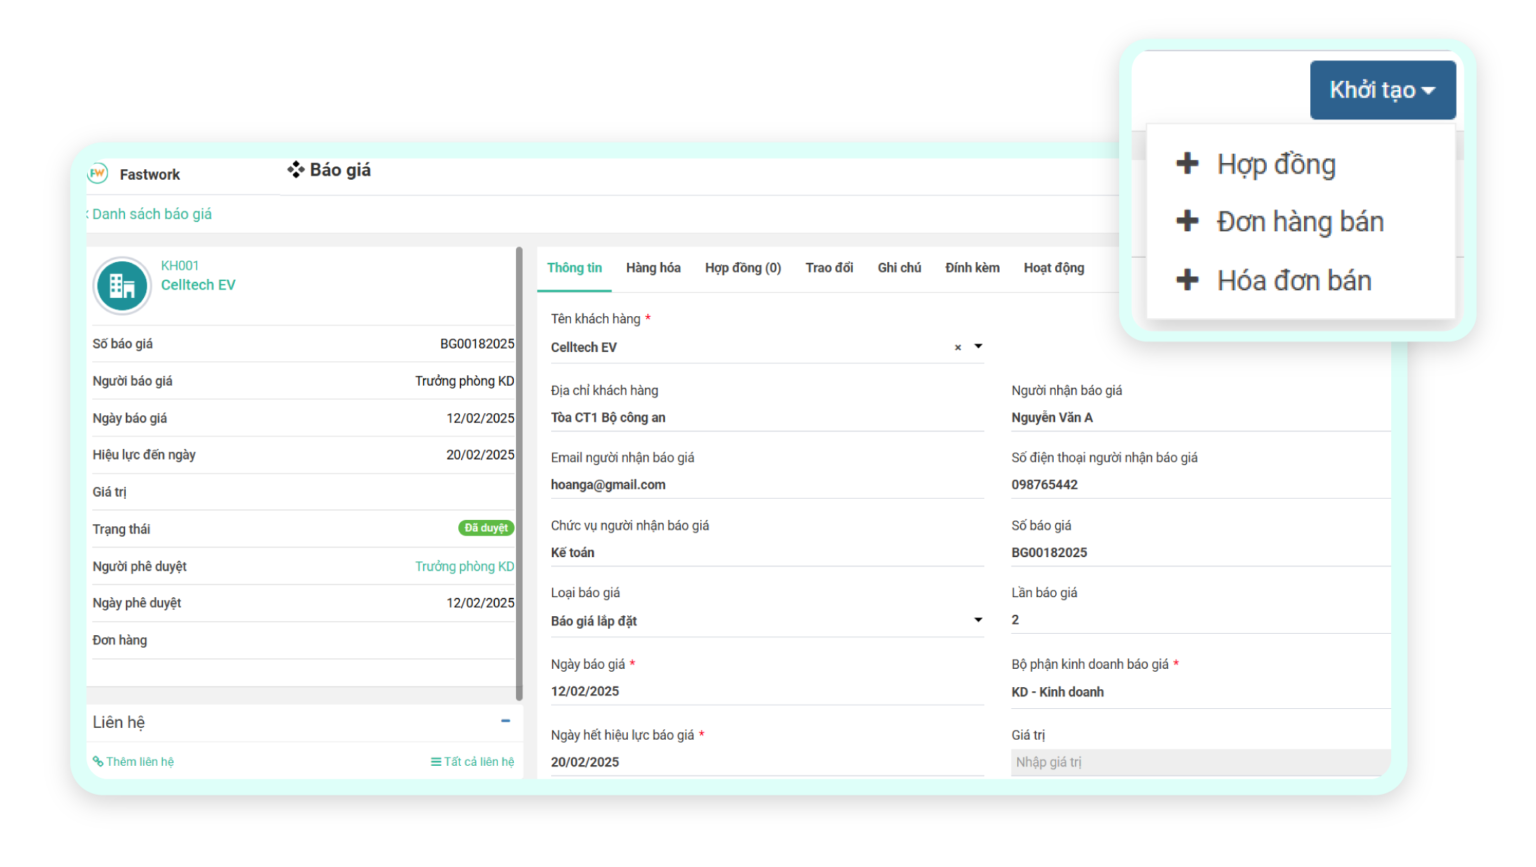The image size is (1536, 867).
Task: Switch to the Hàng hóa tab
Action: 653,268
